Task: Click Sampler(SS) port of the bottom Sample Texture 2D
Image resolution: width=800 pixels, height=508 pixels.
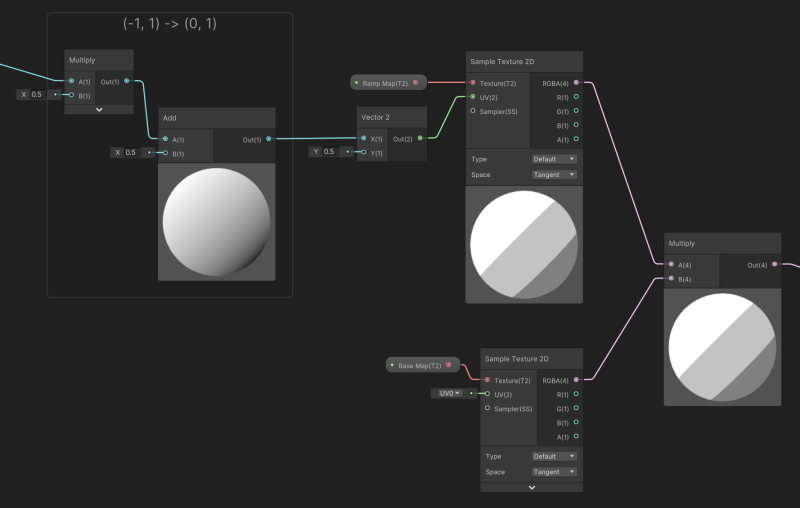Action: click(x=487, y=408)
